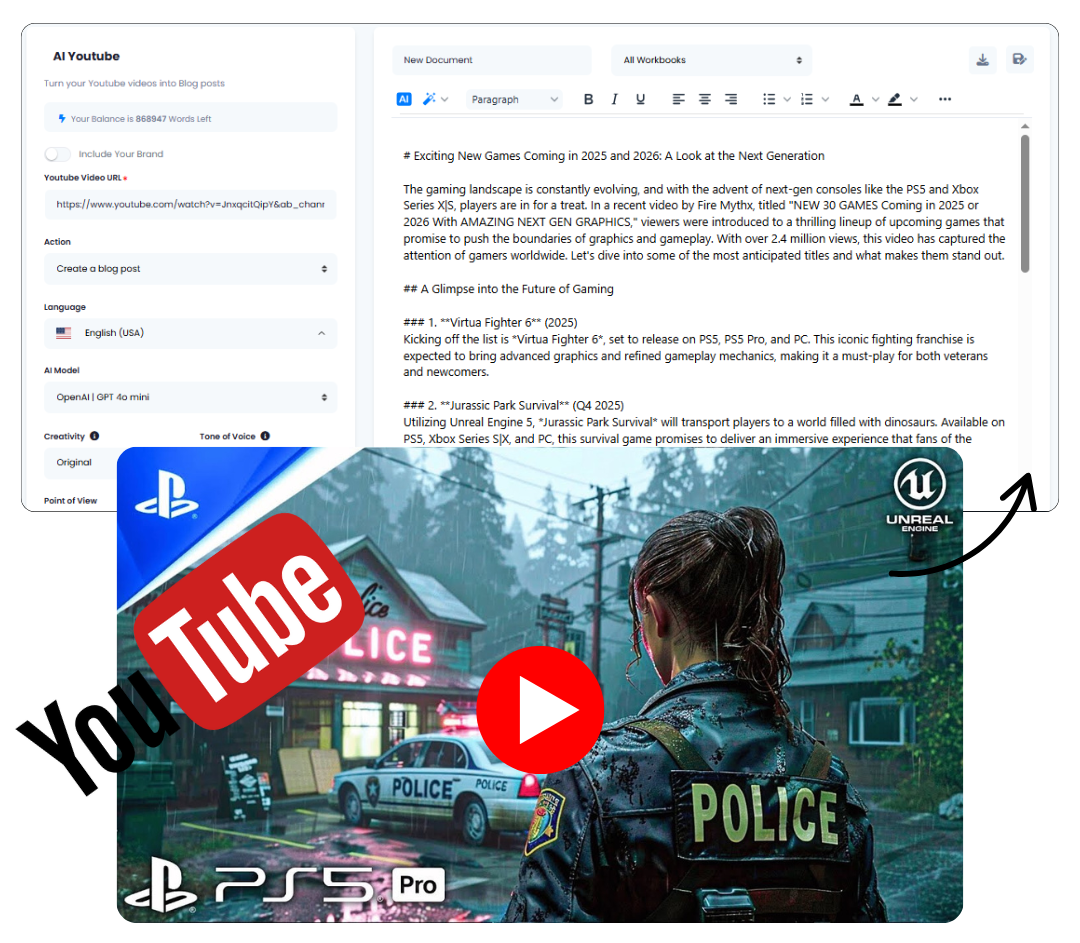Open the Paragraph style dropdown
Viewport: 1080px width, 943px height.
coord(514,99)
